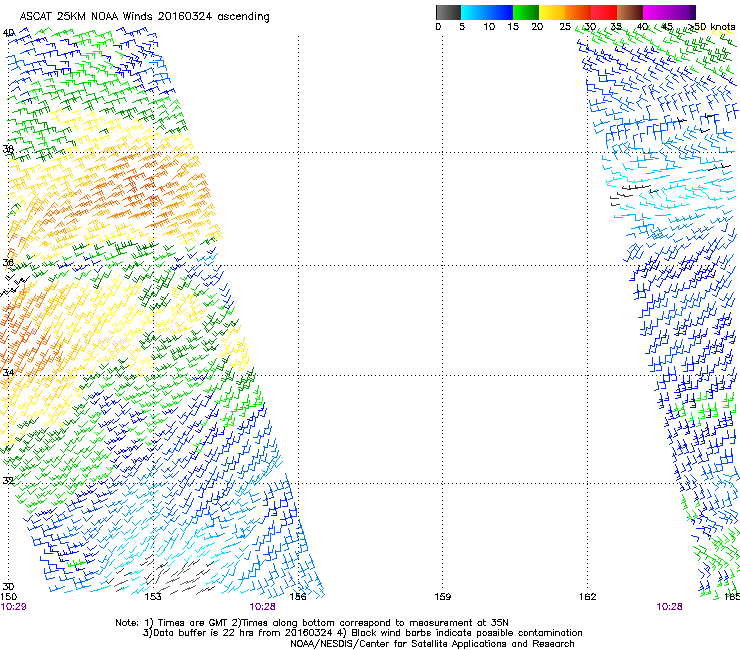The image size is (740, 650).
Task: Select the gray 0-5 knots legend swatch
Action: (448, 12)
